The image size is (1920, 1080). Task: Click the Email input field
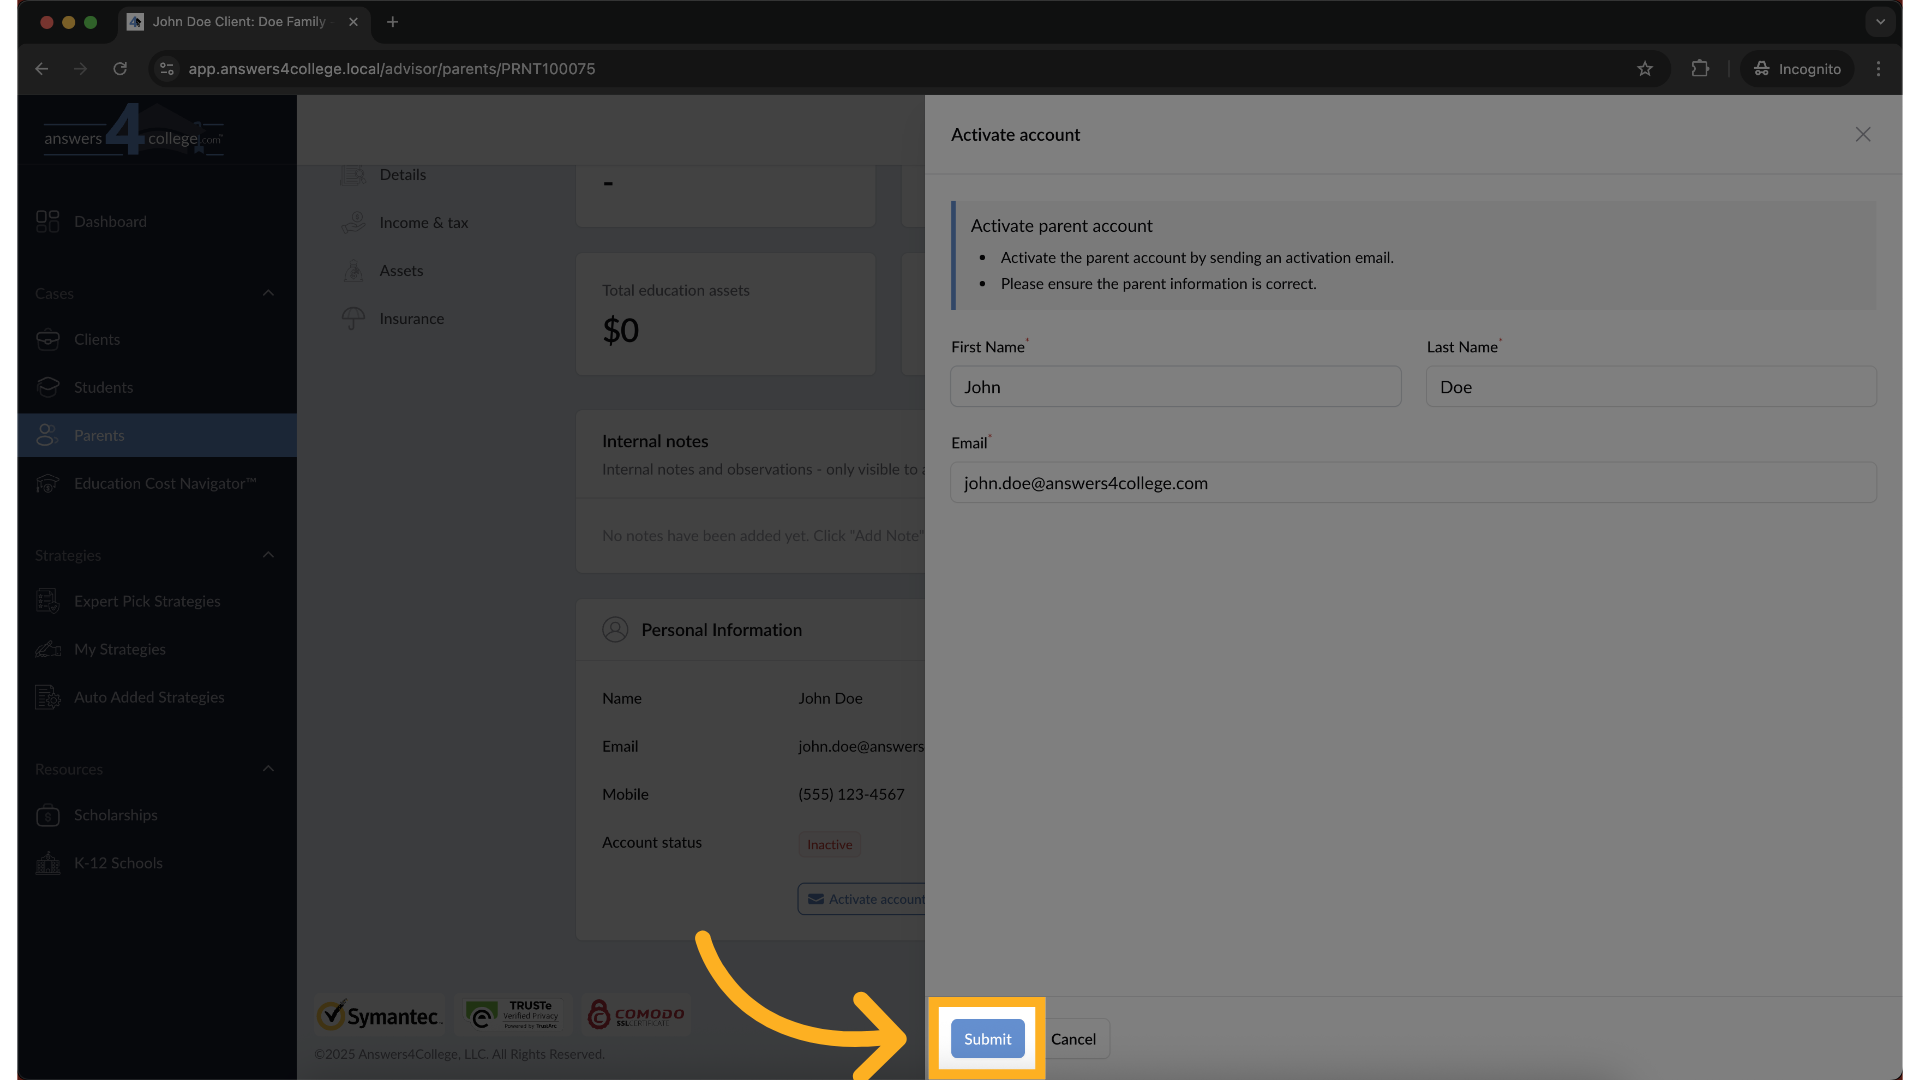coord(1412,482)
